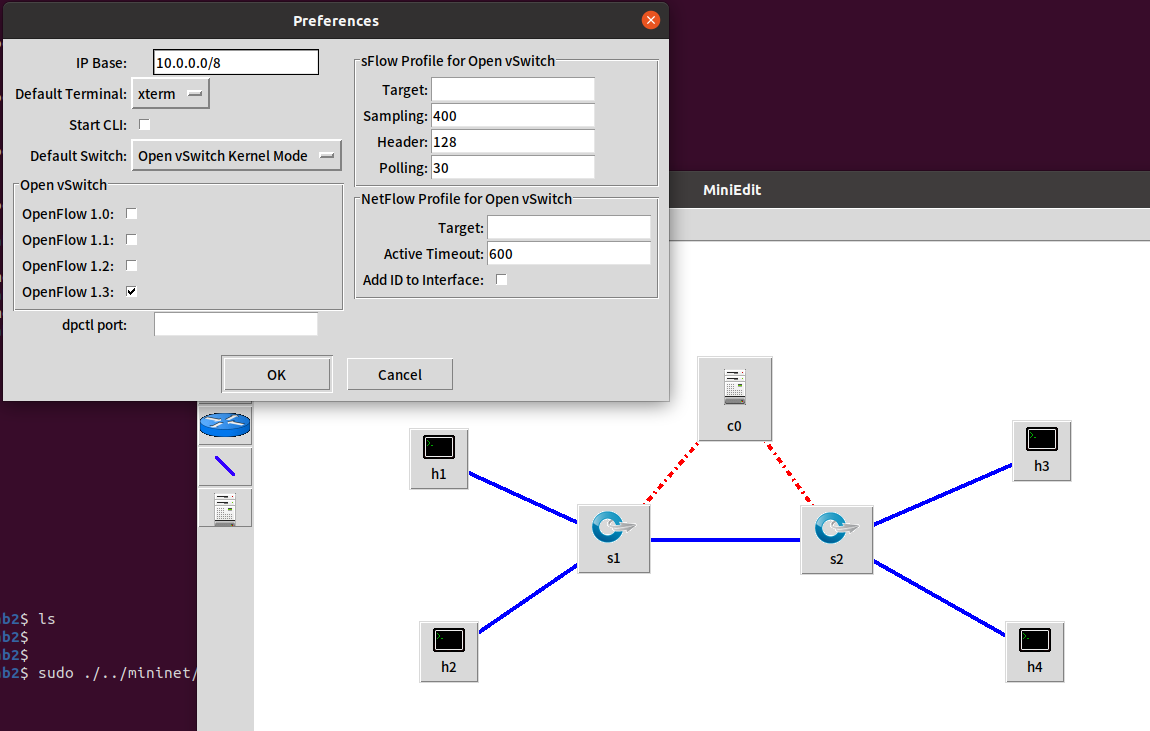Click the blue link between s1 and s2

pyautogui.click(x=725, y=540)
